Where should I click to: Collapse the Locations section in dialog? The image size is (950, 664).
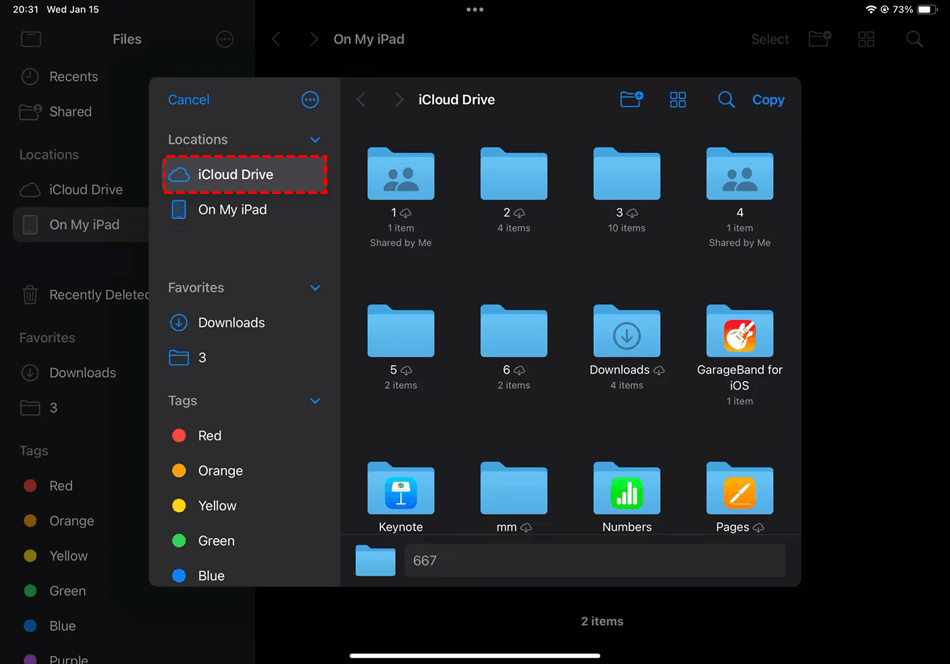tap(315, 140)
